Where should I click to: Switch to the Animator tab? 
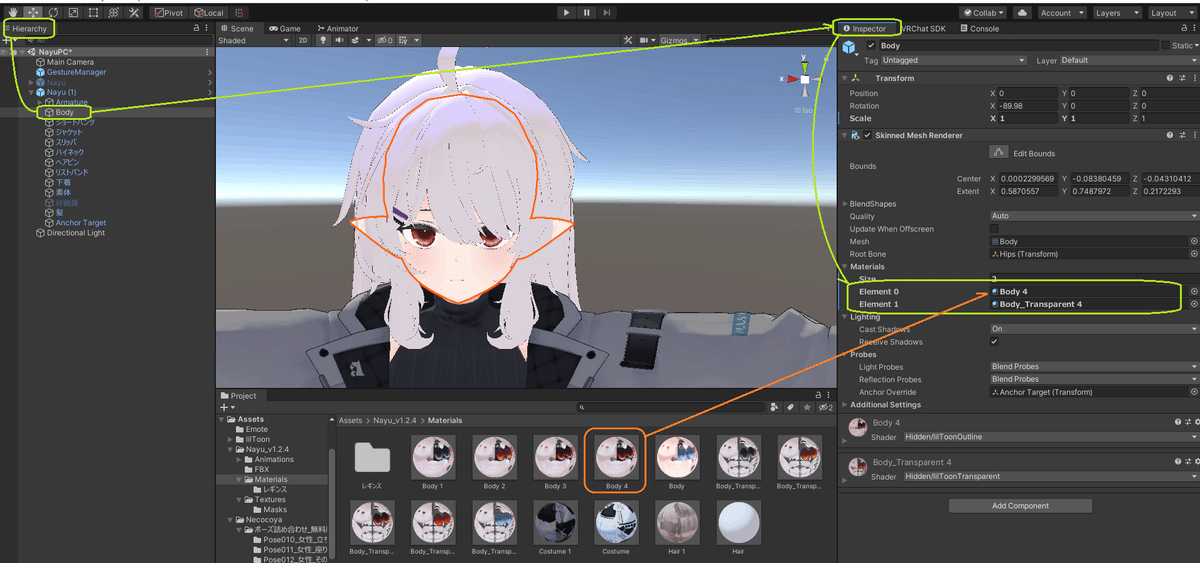337,29
